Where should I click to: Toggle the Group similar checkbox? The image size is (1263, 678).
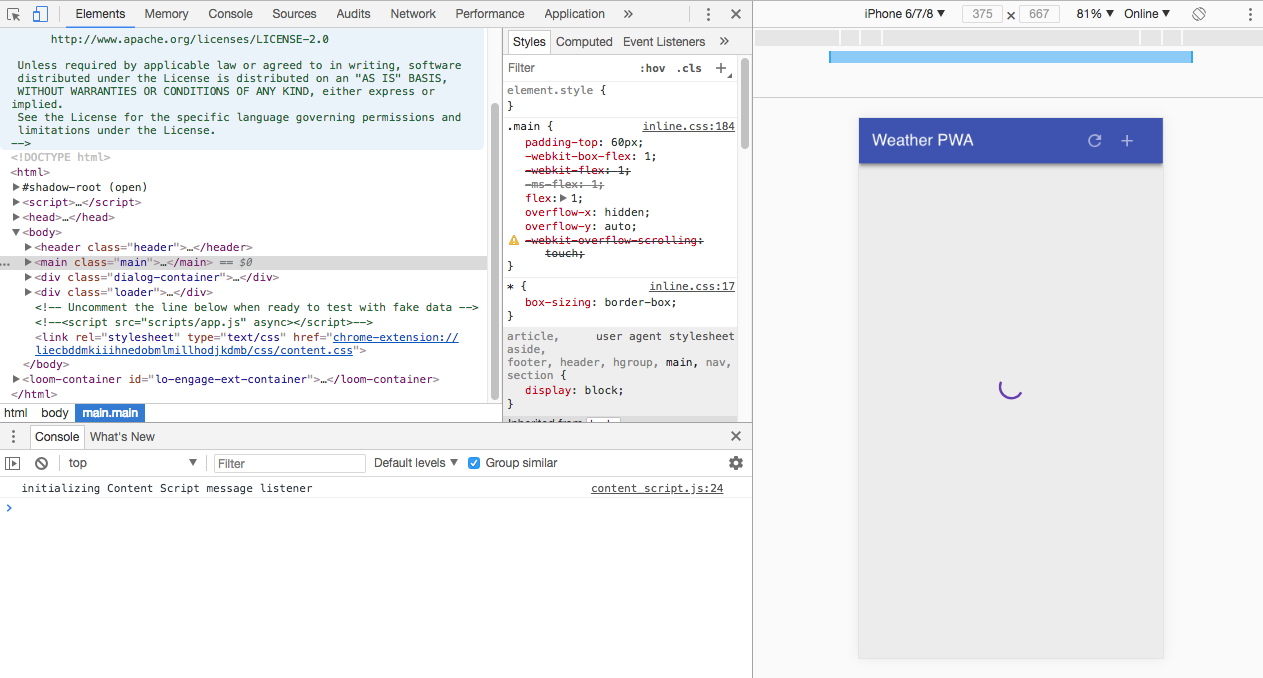click(x=475, y=463)
